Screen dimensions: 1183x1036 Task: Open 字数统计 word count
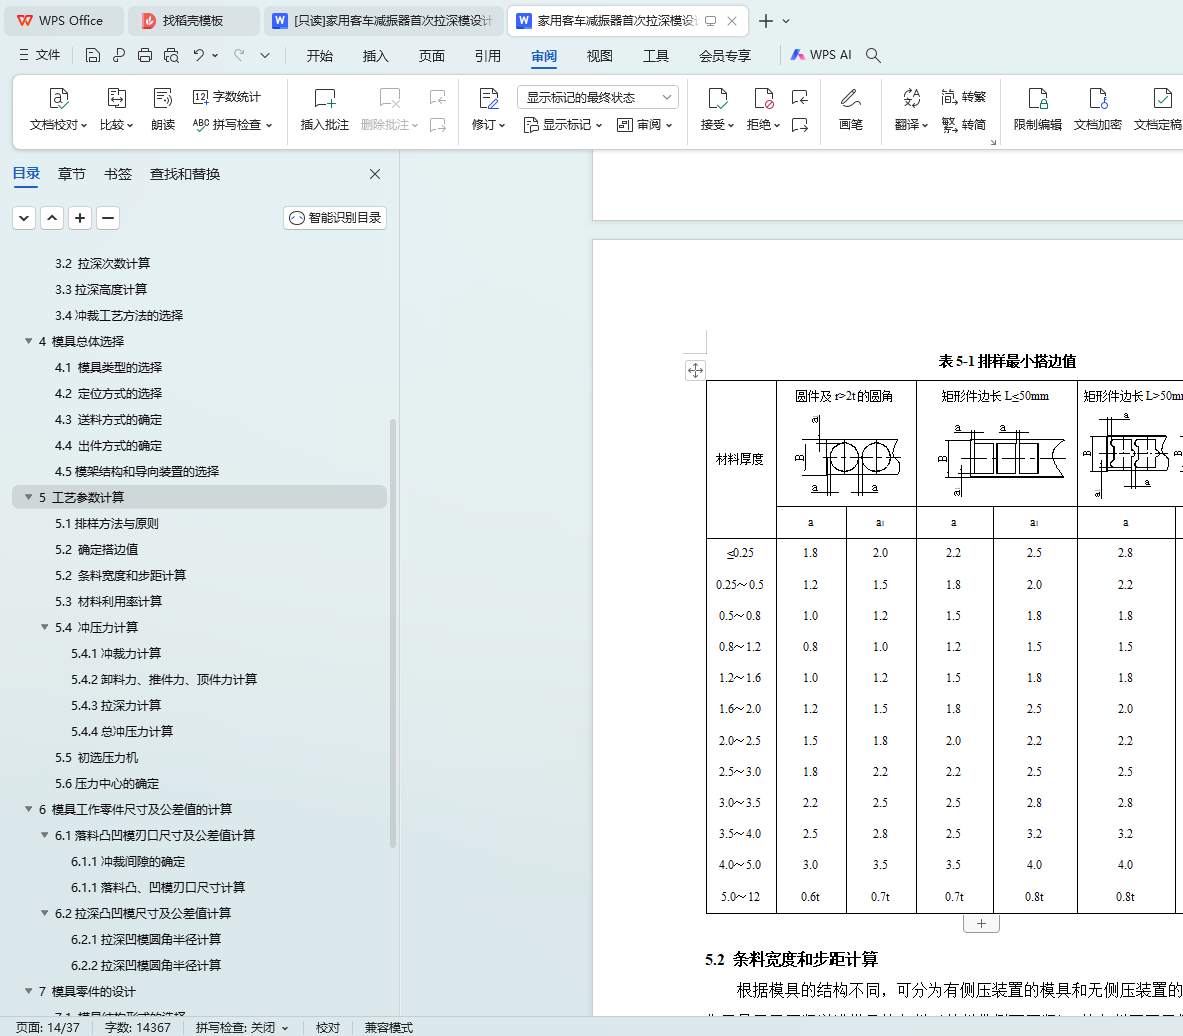226,97
